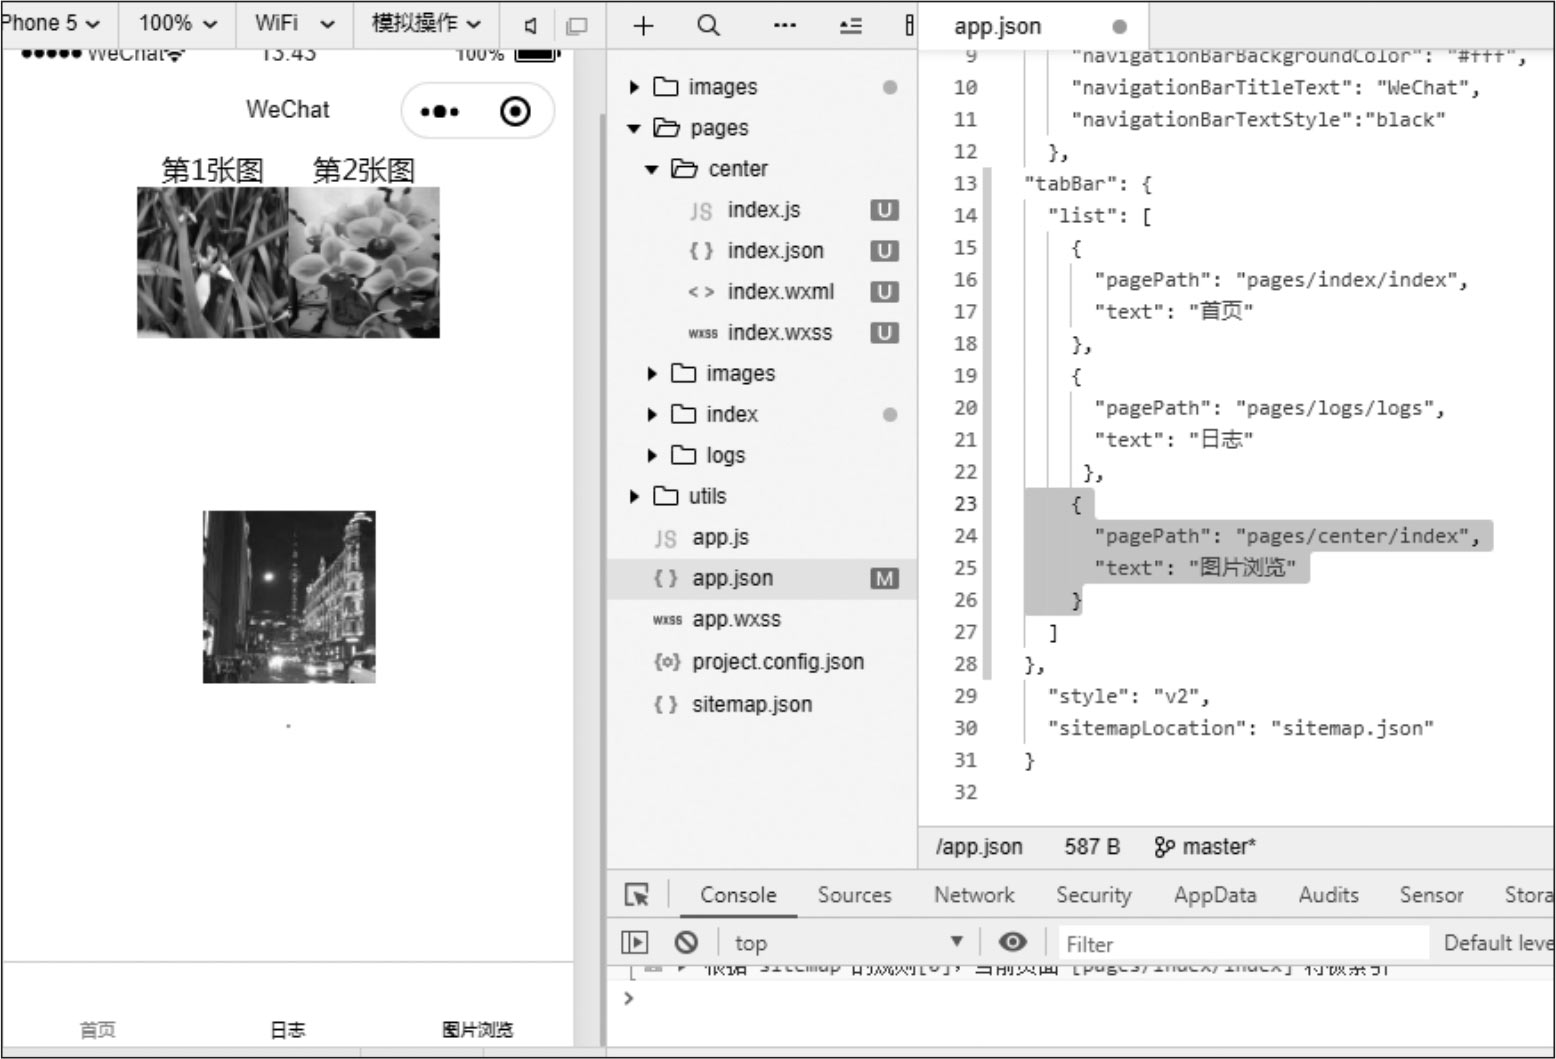Switch to the Sources tab

coord(854,895)
